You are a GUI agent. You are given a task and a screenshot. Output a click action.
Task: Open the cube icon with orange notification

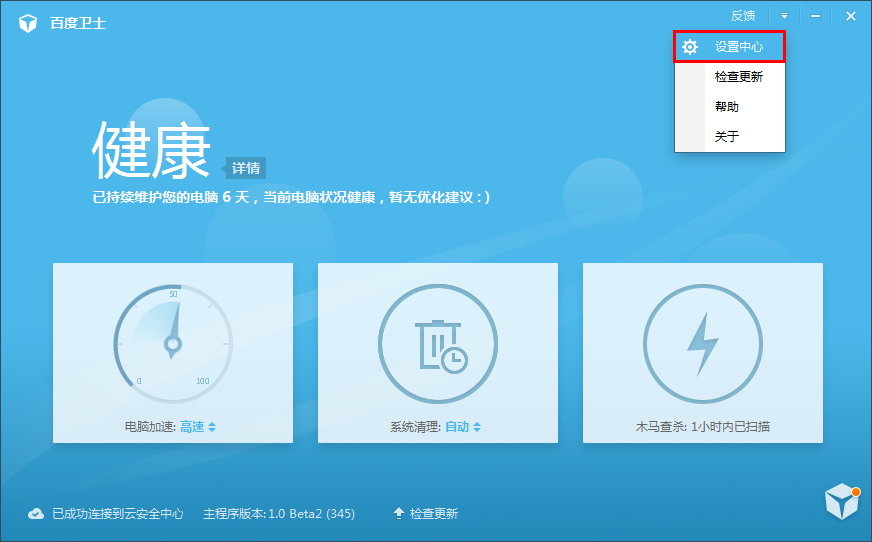[843, 501]
